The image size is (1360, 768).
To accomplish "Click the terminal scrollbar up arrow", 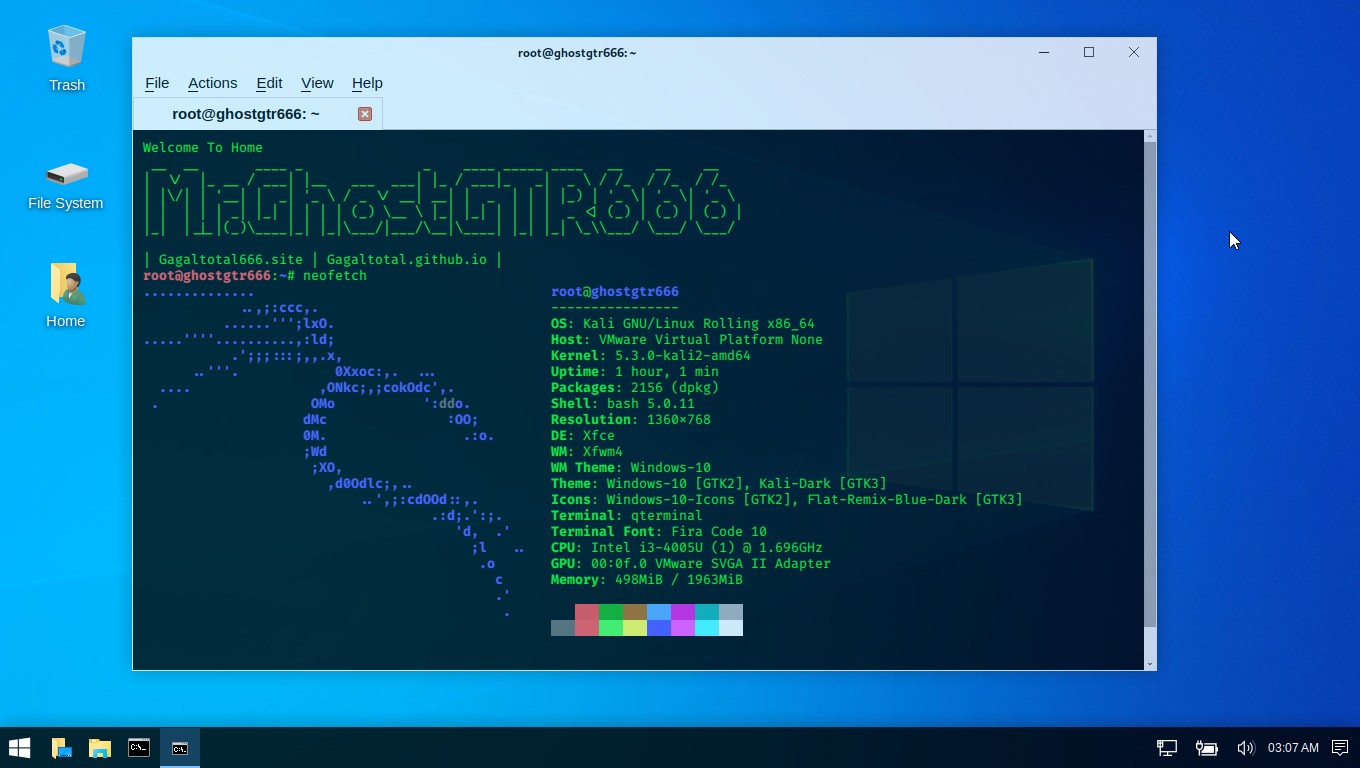I will (1150, 136).
